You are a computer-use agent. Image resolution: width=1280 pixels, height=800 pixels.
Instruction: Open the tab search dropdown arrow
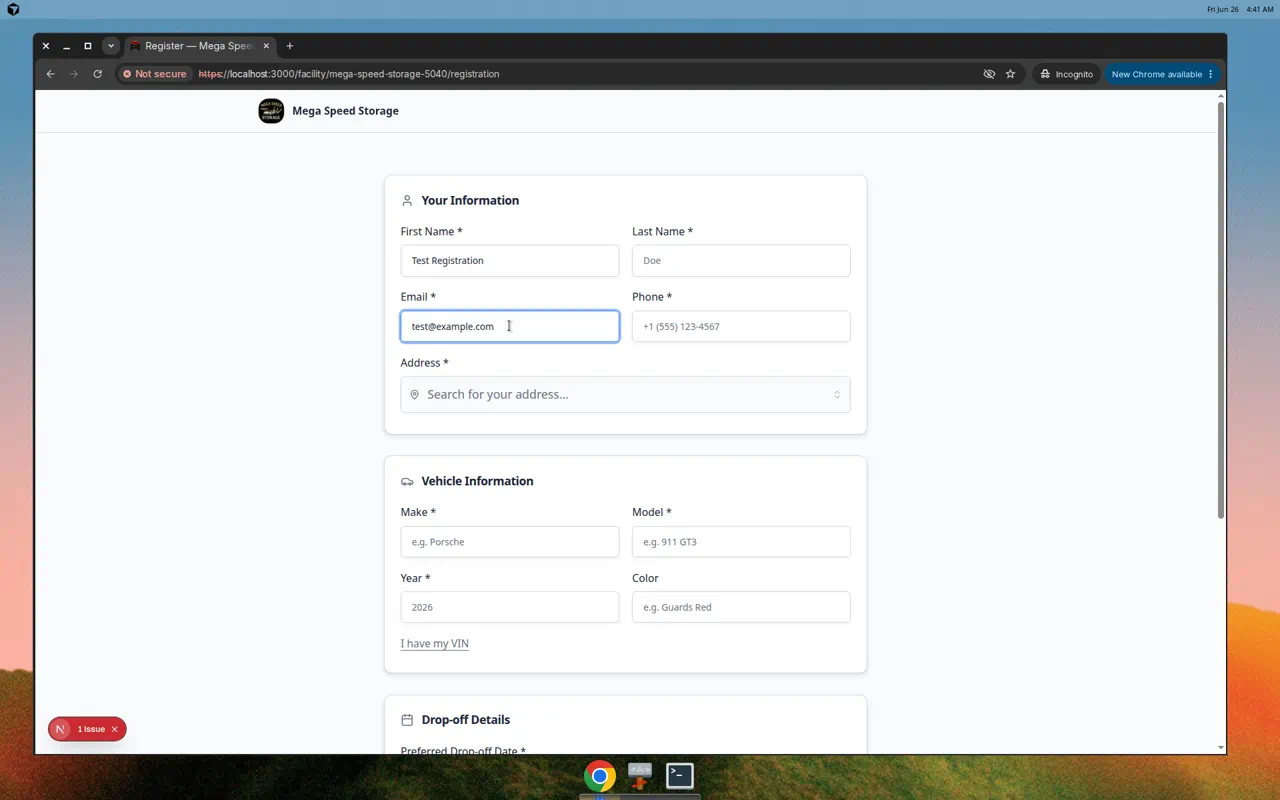pos(111,46)
